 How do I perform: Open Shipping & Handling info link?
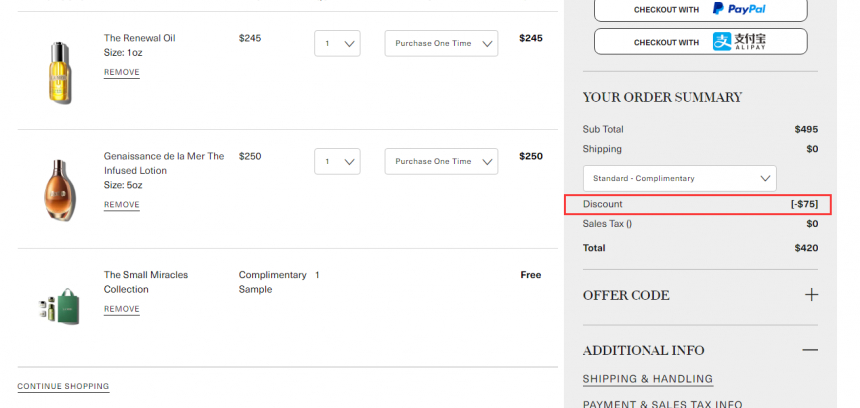(648, 379)
